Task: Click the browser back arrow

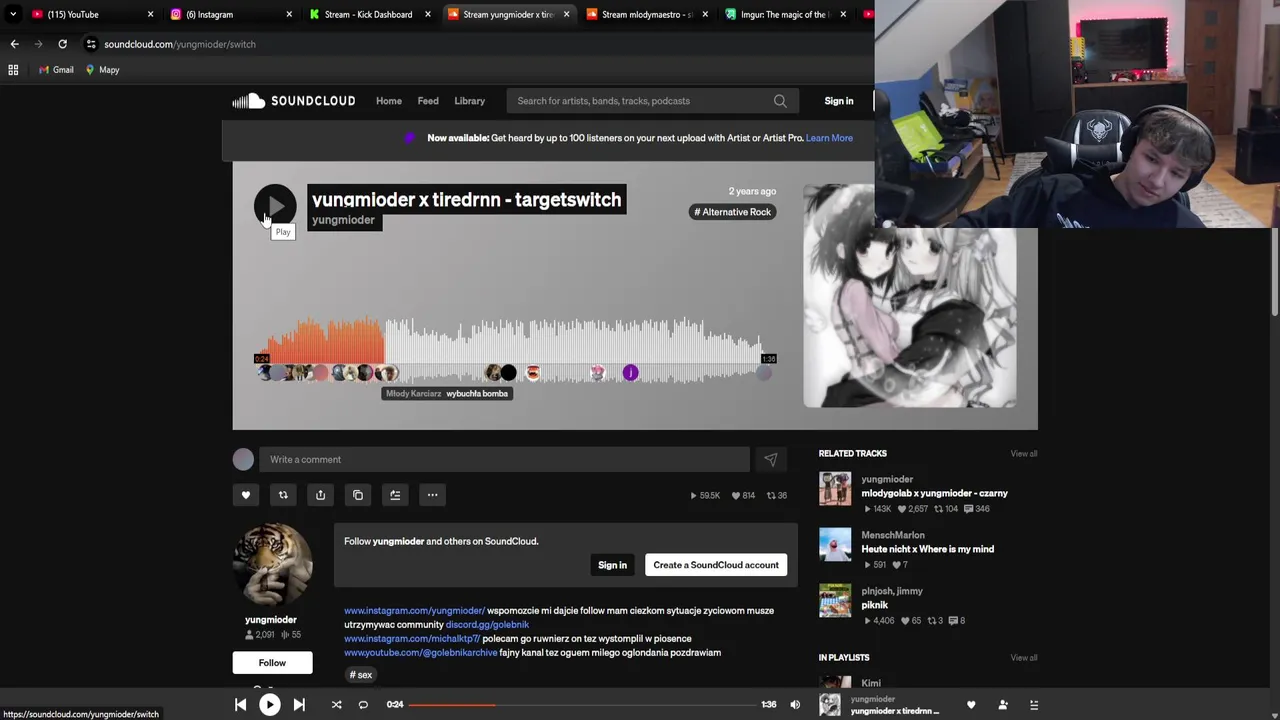Action: click(14, 44)
